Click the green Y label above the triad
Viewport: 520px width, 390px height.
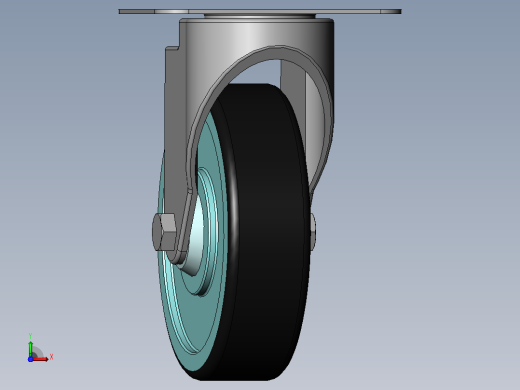coord(30,336)
